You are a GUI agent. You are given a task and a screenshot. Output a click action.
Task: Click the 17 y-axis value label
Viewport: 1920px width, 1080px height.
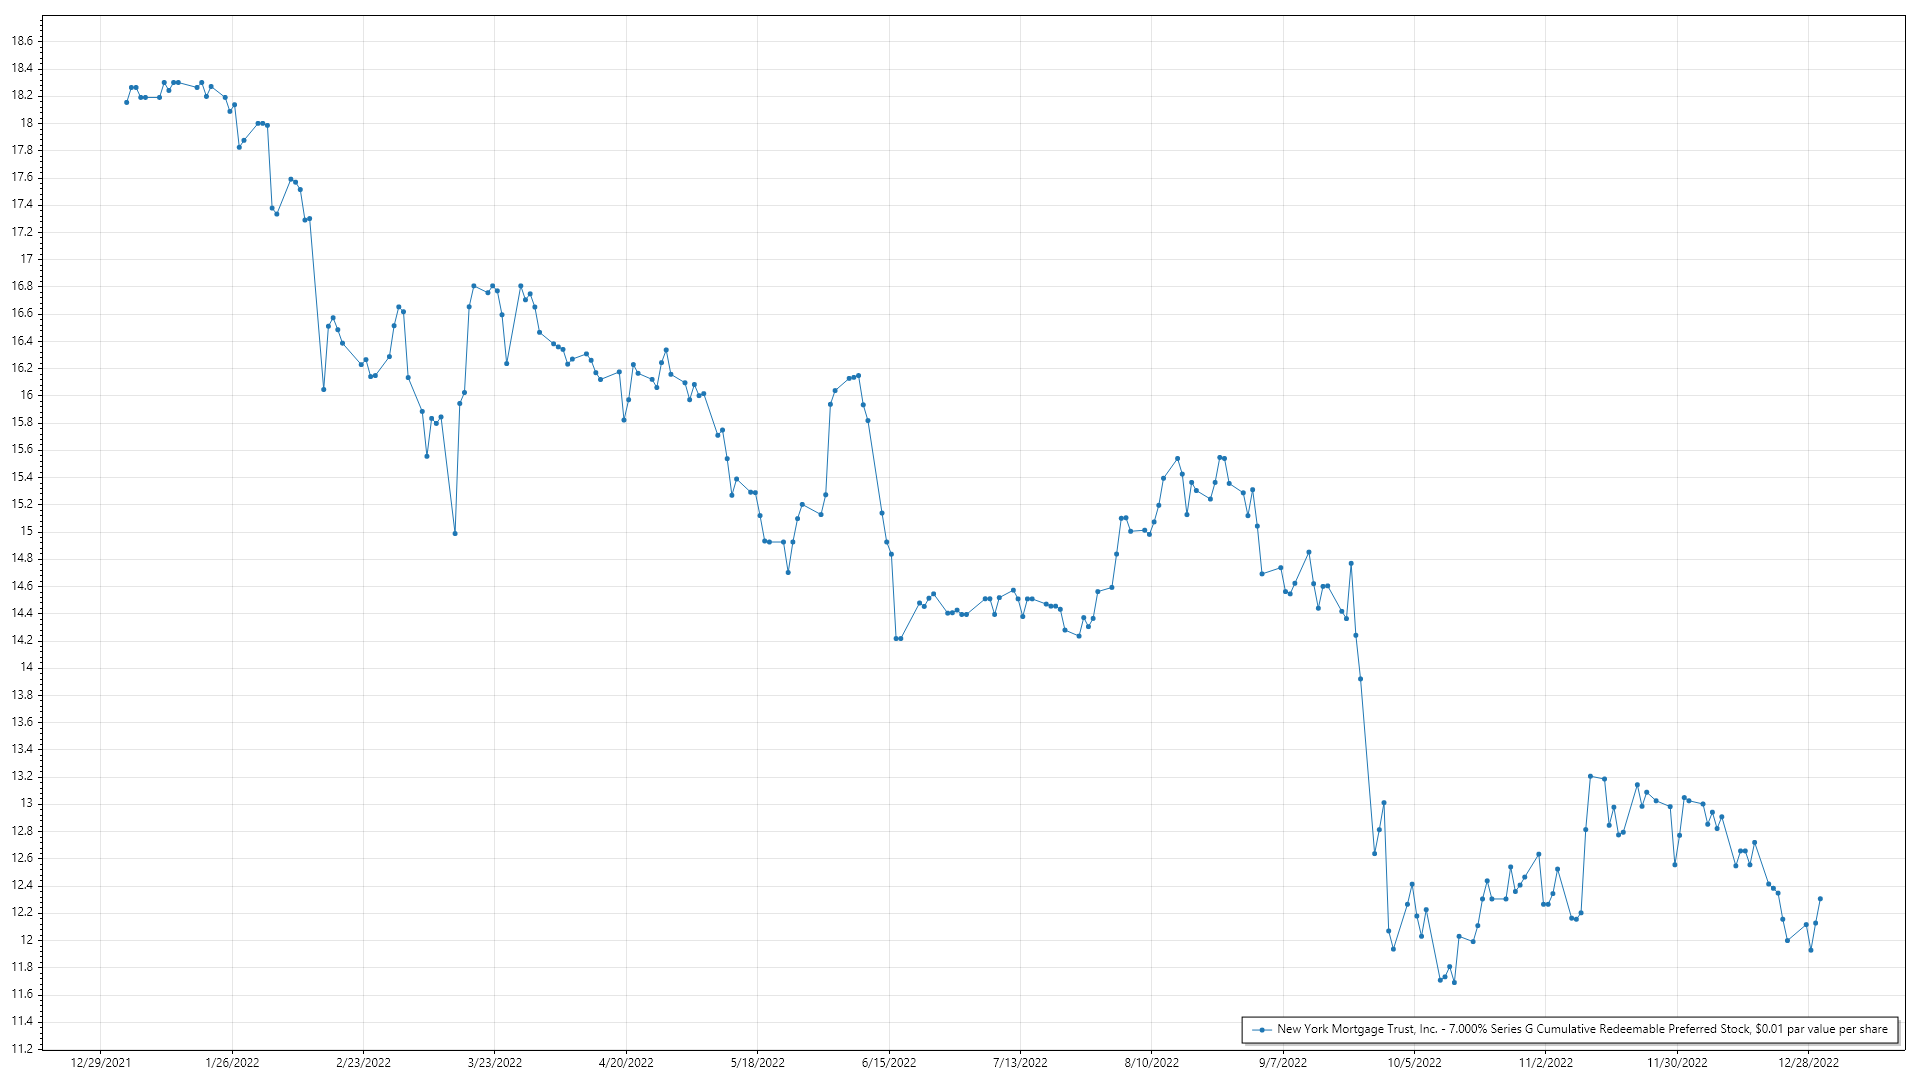pyautogui.click(x=27, y=259)
